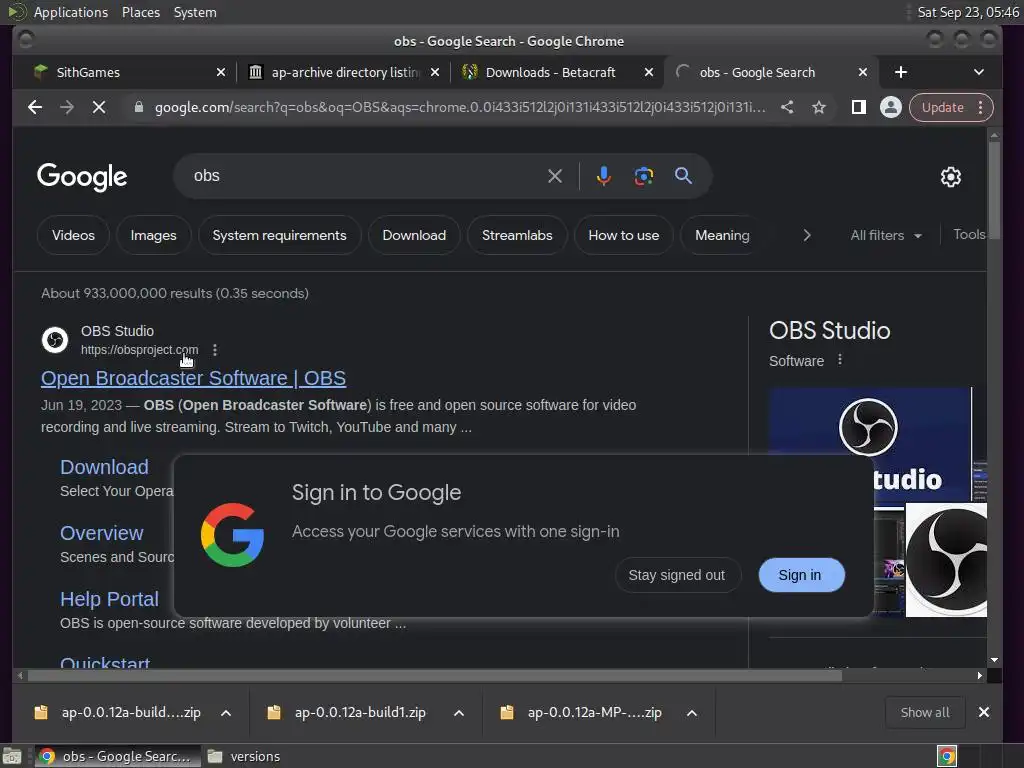1024x768 pixels.
Task: Click the forward navigation arrow
Action: point(67,107)
